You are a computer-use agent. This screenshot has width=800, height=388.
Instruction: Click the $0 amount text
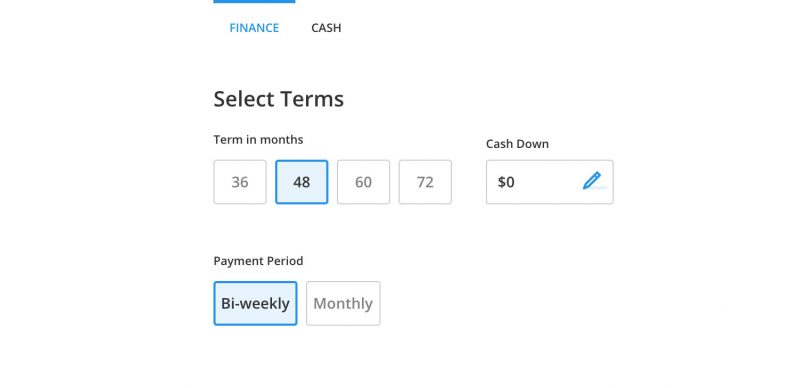[x=506, y=182]
